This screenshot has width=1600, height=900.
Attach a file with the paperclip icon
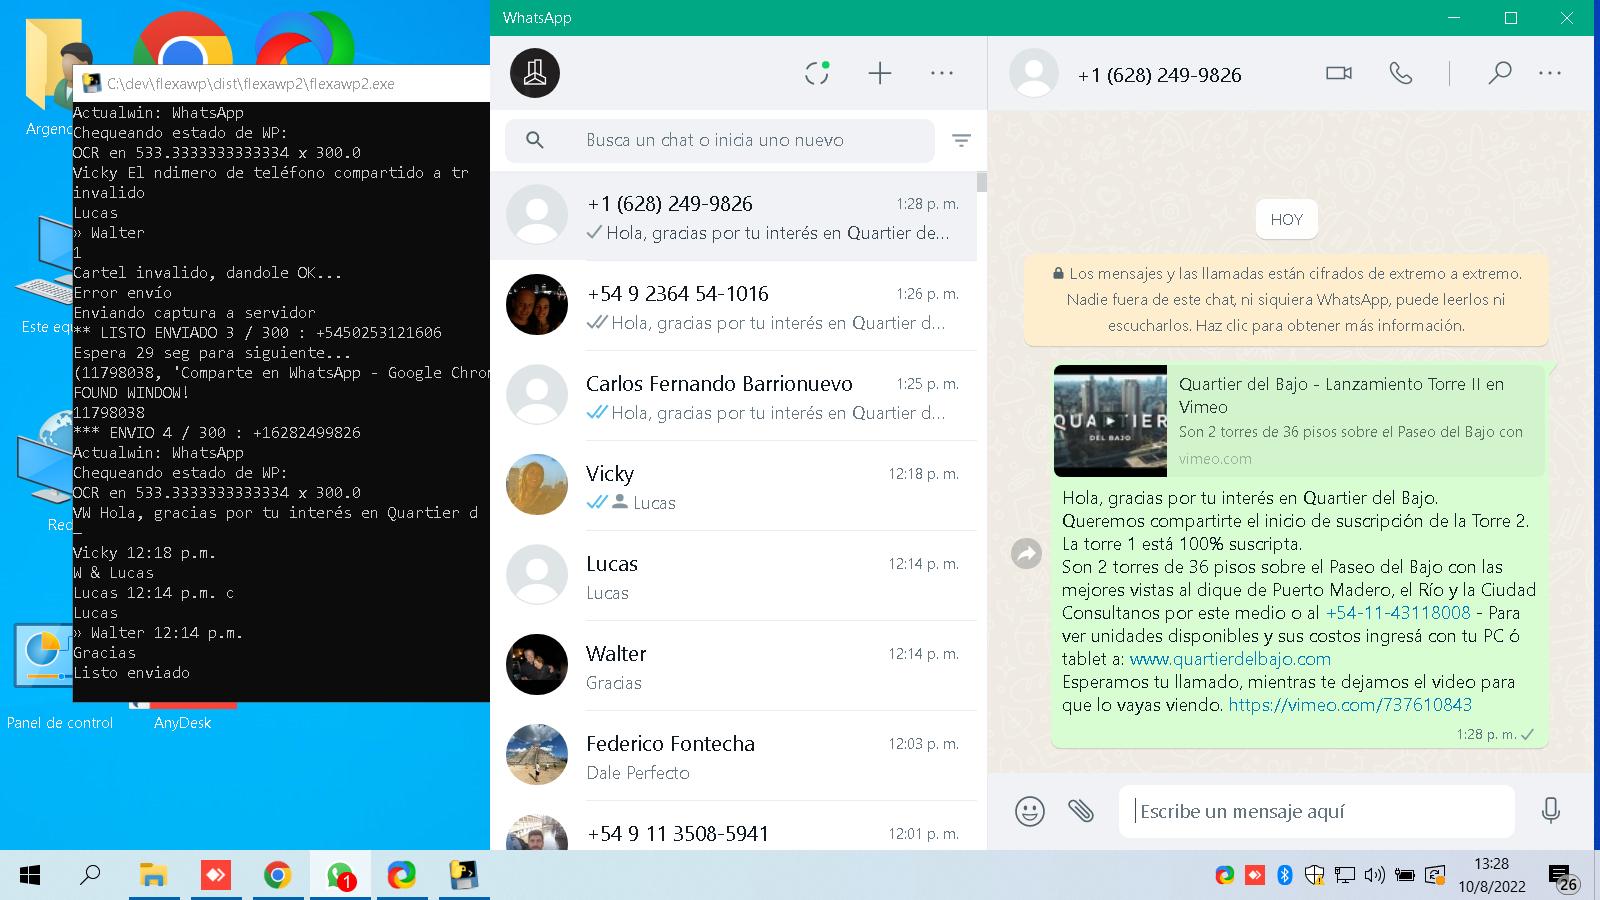coord(1081,811)
